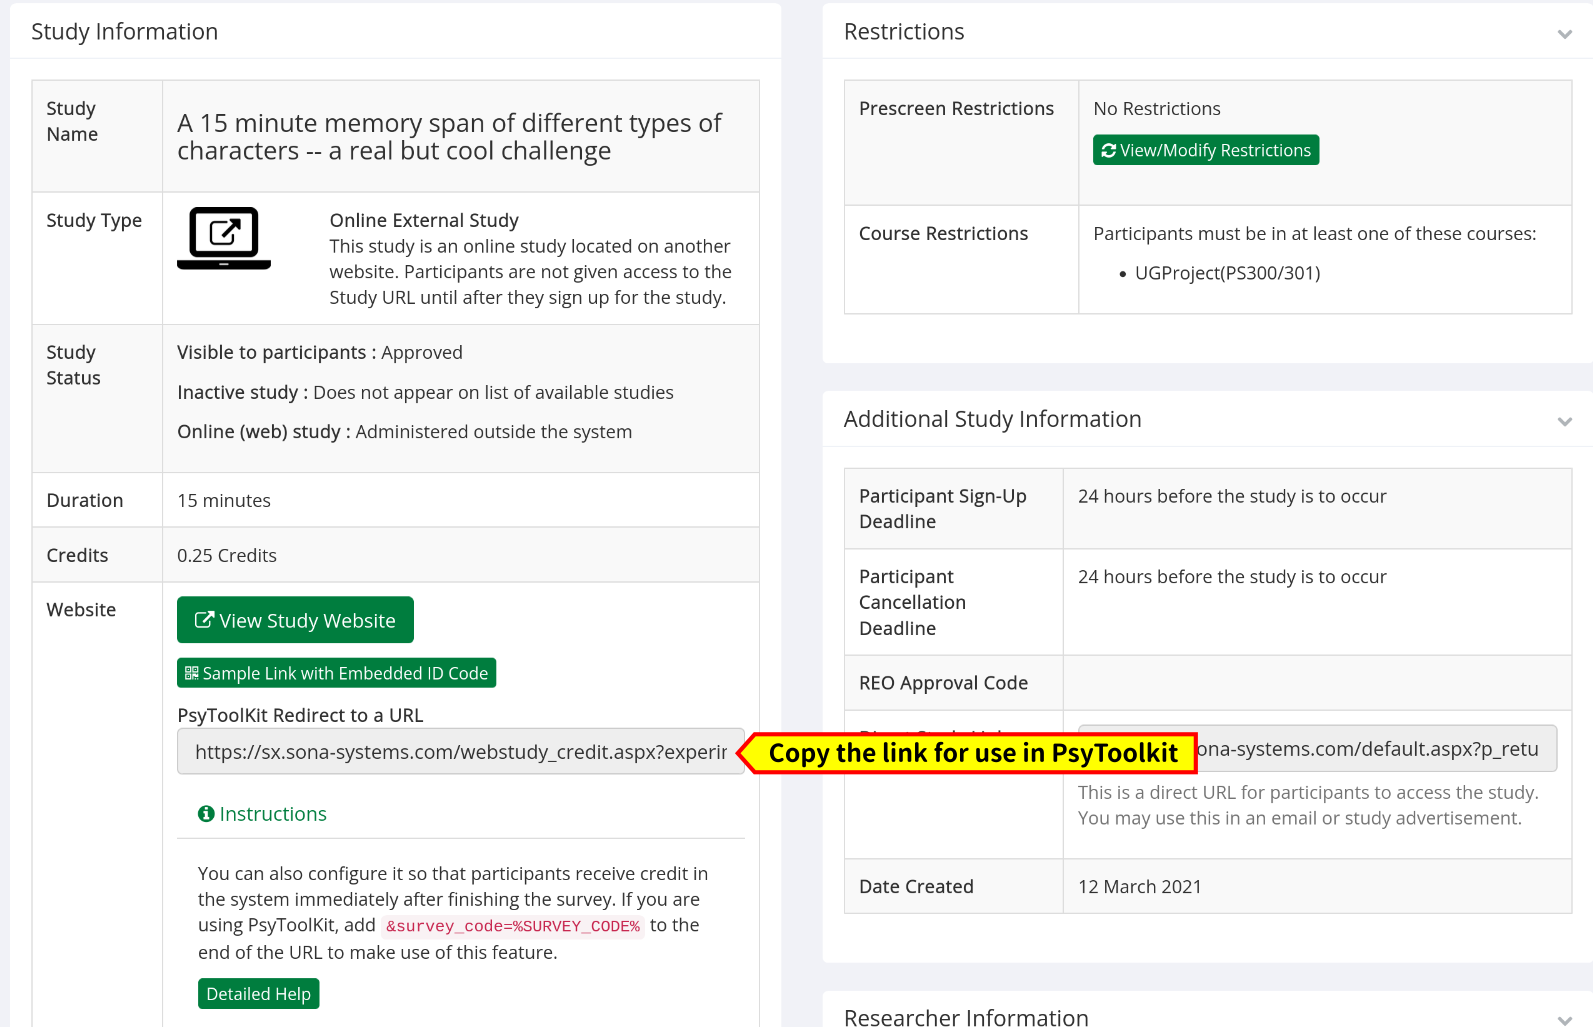Click the Visible to participants status line
This screenshot has height=1027, width=1593.
point(320,352)
